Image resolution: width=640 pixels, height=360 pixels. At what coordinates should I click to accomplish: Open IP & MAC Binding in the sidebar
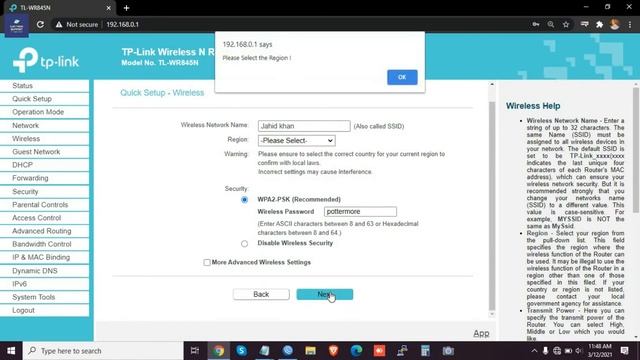[44, 258]
